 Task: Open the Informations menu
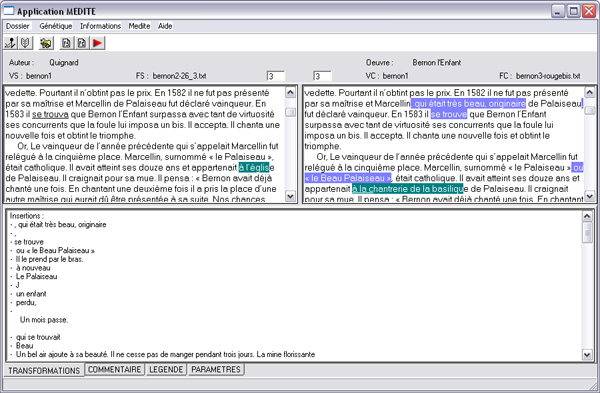100,26
